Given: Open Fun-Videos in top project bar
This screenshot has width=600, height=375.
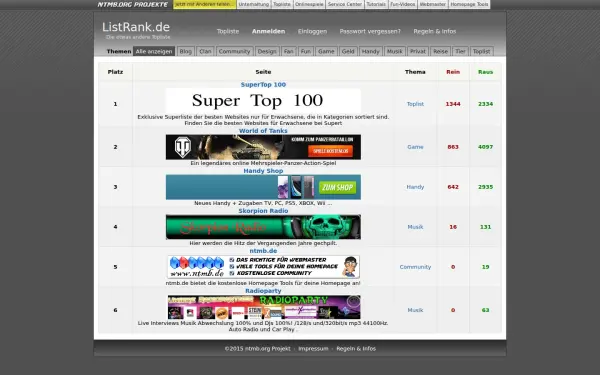Looking at the screenshot, I should tap(403, 4).
